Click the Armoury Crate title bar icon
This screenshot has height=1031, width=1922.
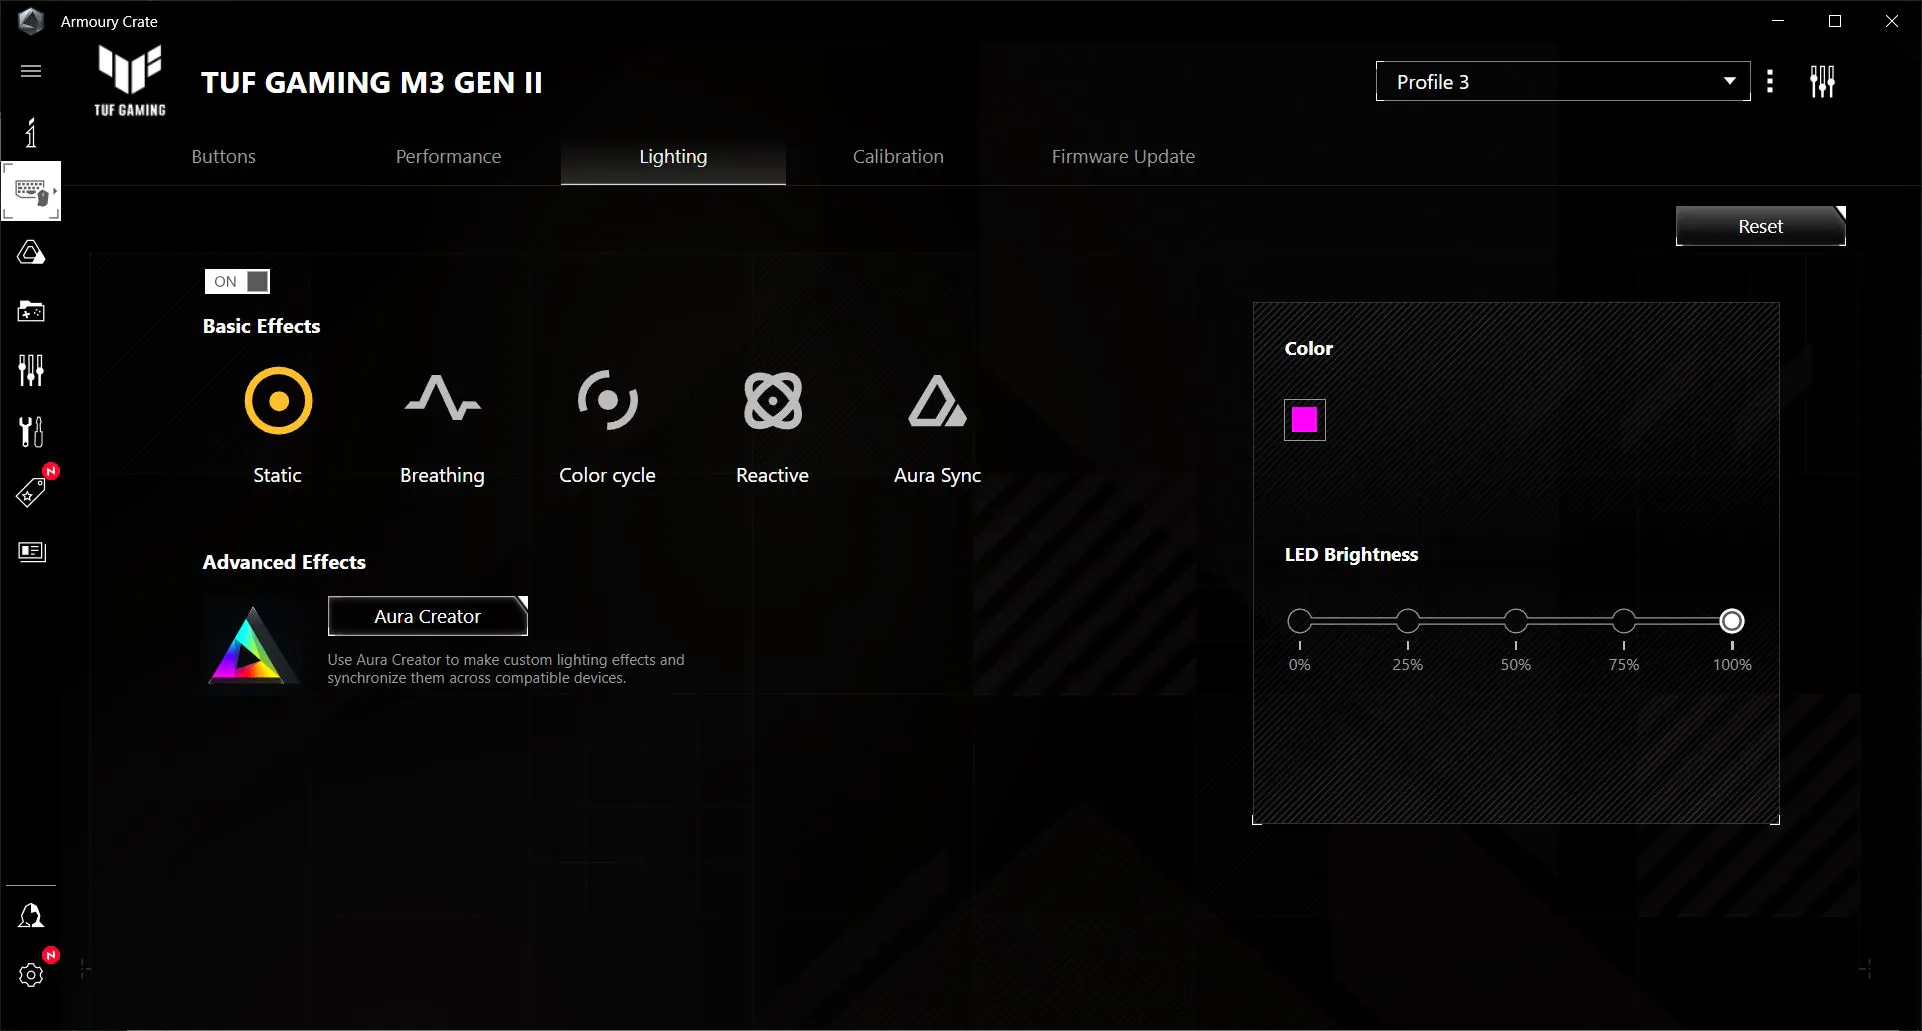click(x=31, y=21)
